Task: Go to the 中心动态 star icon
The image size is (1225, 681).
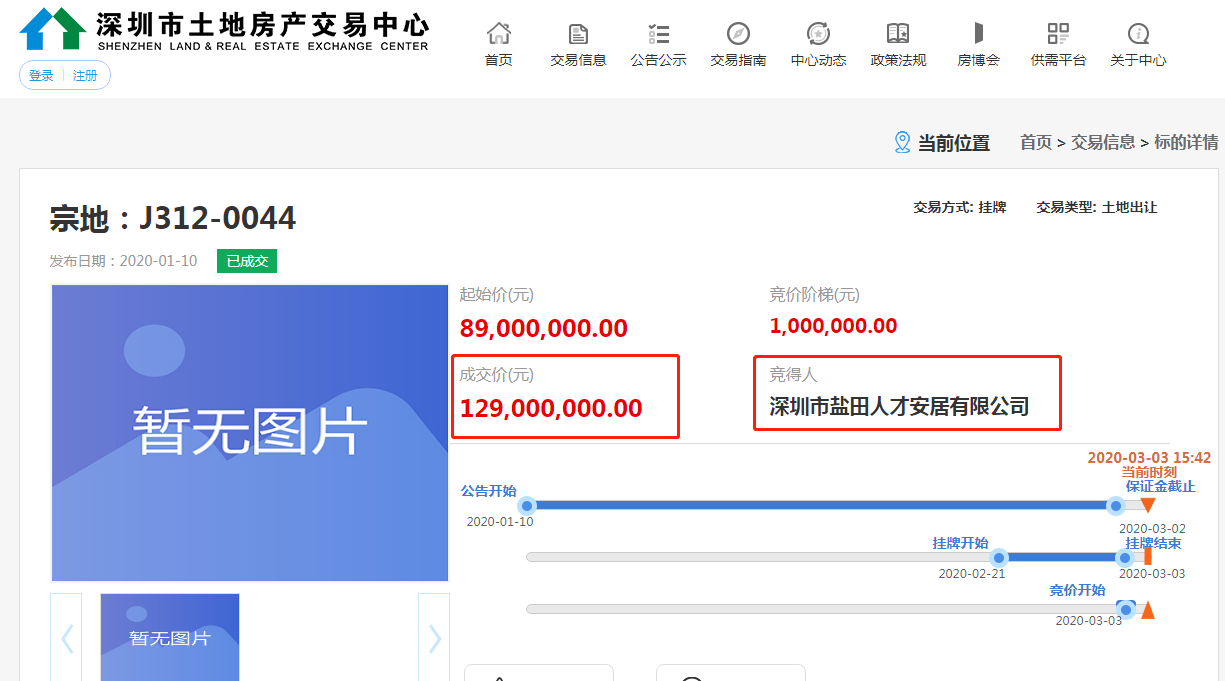Action: [818, 33]
